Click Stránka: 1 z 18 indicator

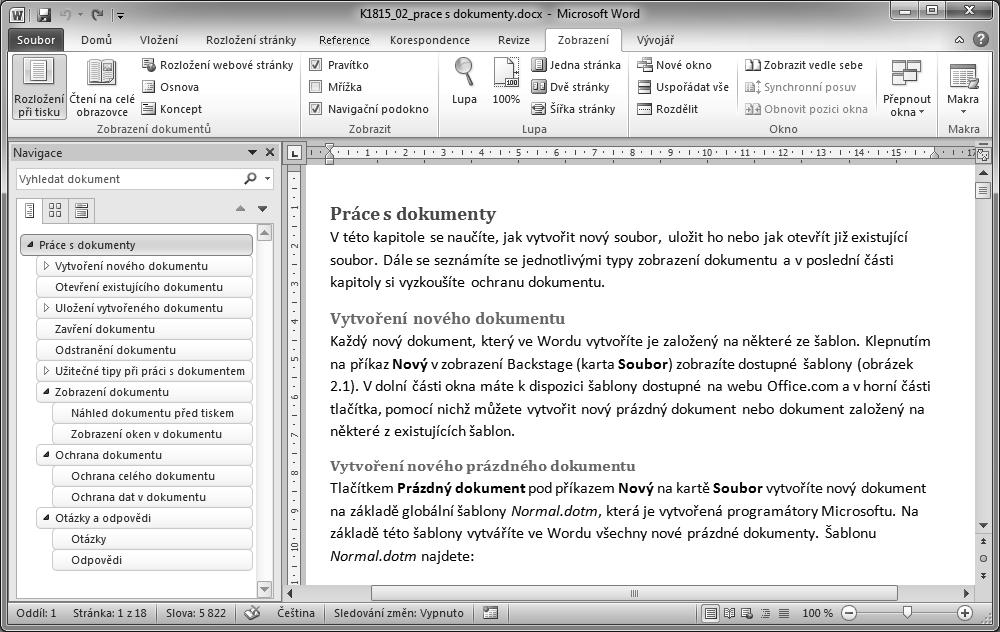tap(110, 613)
